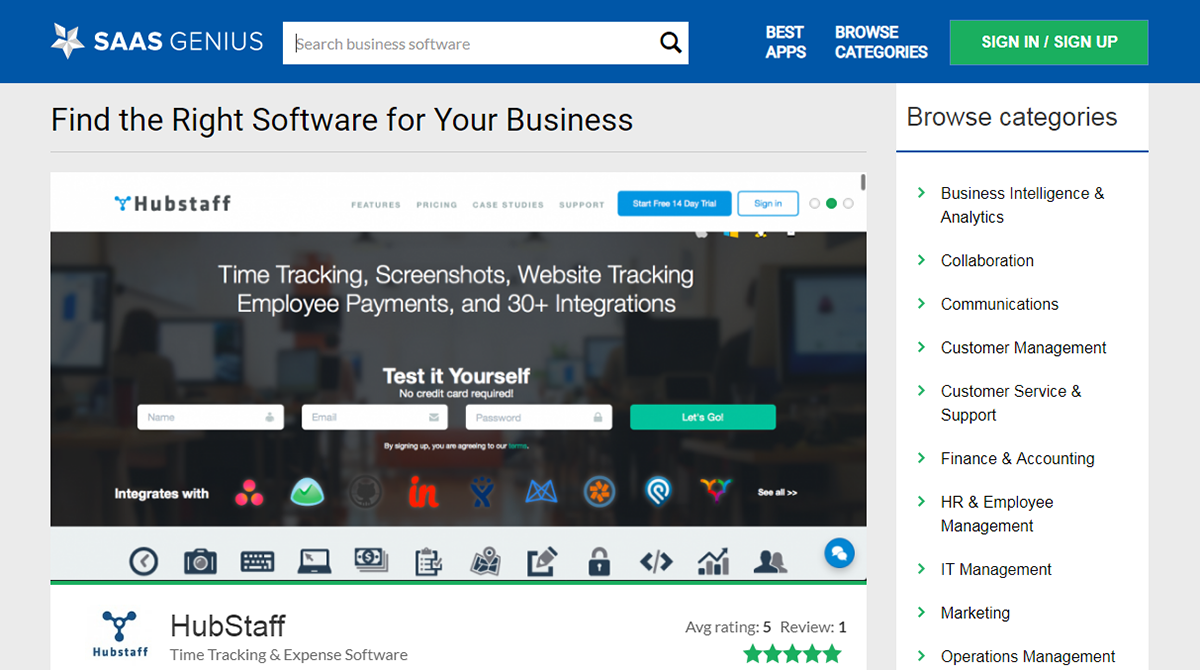Open Features in the Hubstaff preview nav
Viewport: 1200px width, 670px height.
point(376,204)
